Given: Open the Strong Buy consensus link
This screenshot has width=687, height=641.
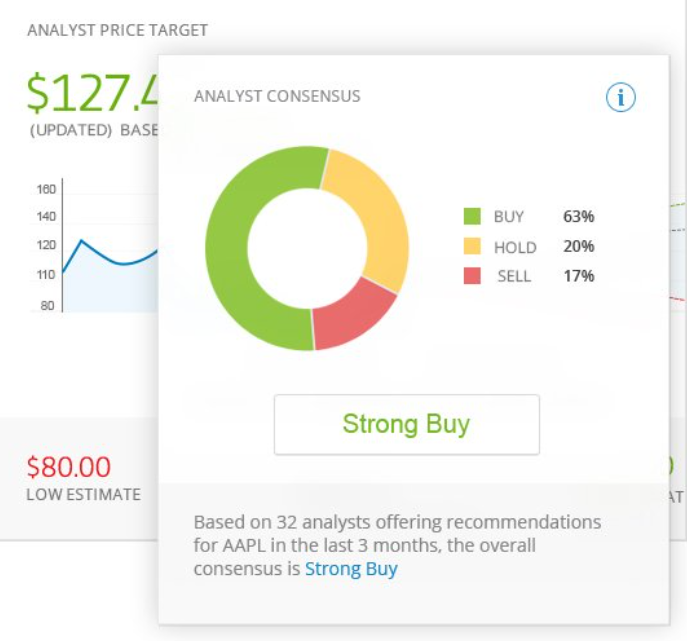Looking at the screenshot, I should pos(351,569).
